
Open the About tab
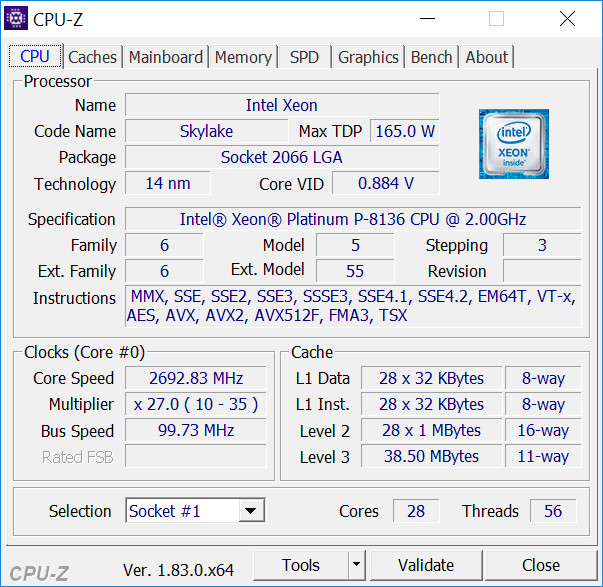pos(486,57)
